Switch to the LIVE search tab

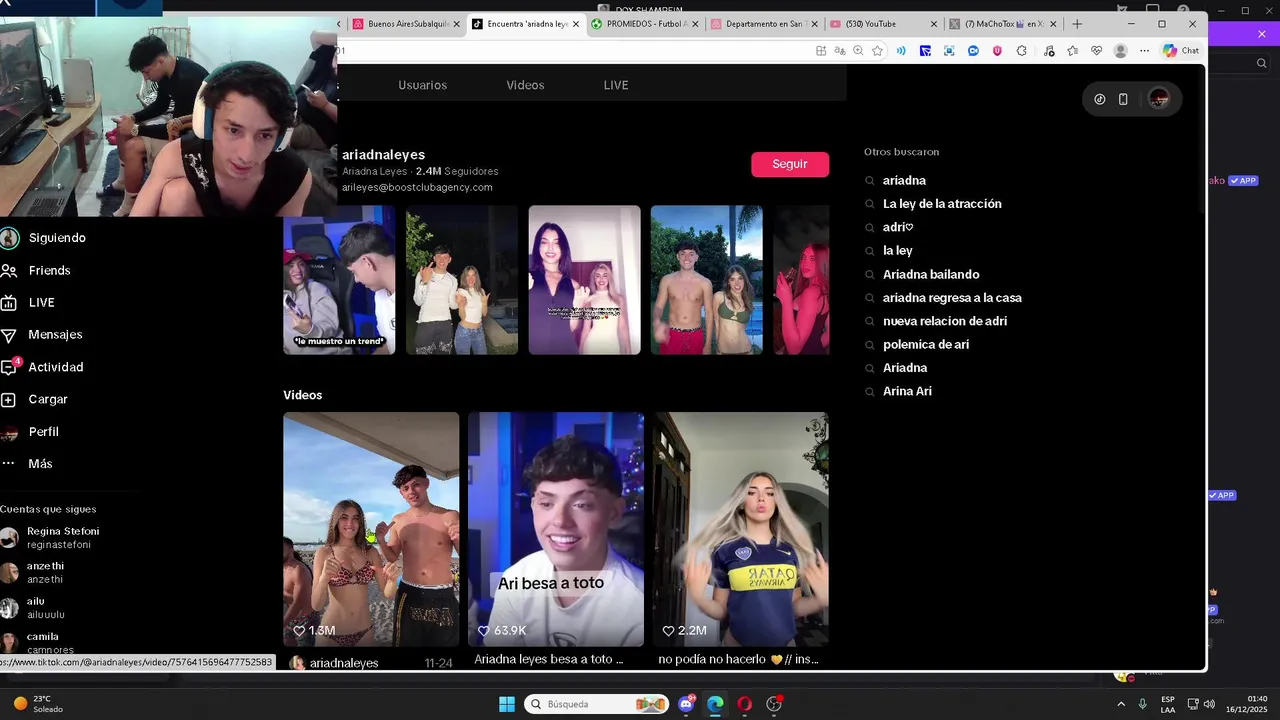(x=616, y=85)
